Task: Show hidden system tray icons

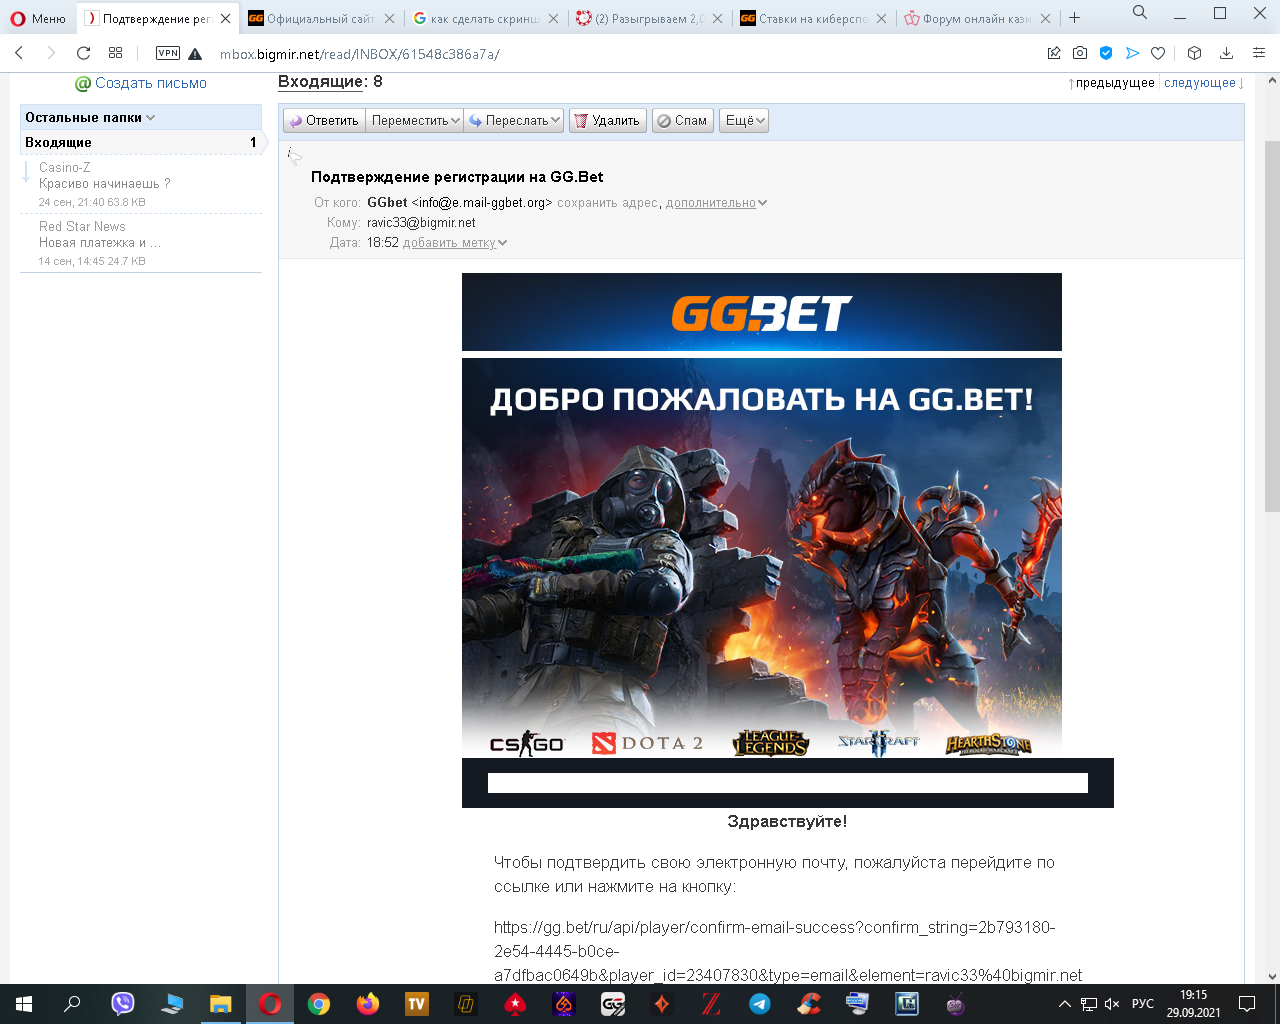Action: tap(1064, 1004)
